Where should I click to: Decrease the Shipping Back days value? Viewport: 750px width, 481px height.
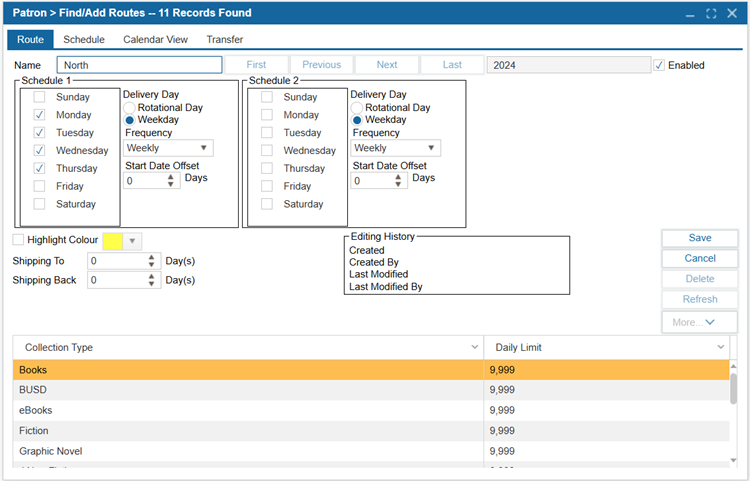pyautogui.click(x=152, y=285)
